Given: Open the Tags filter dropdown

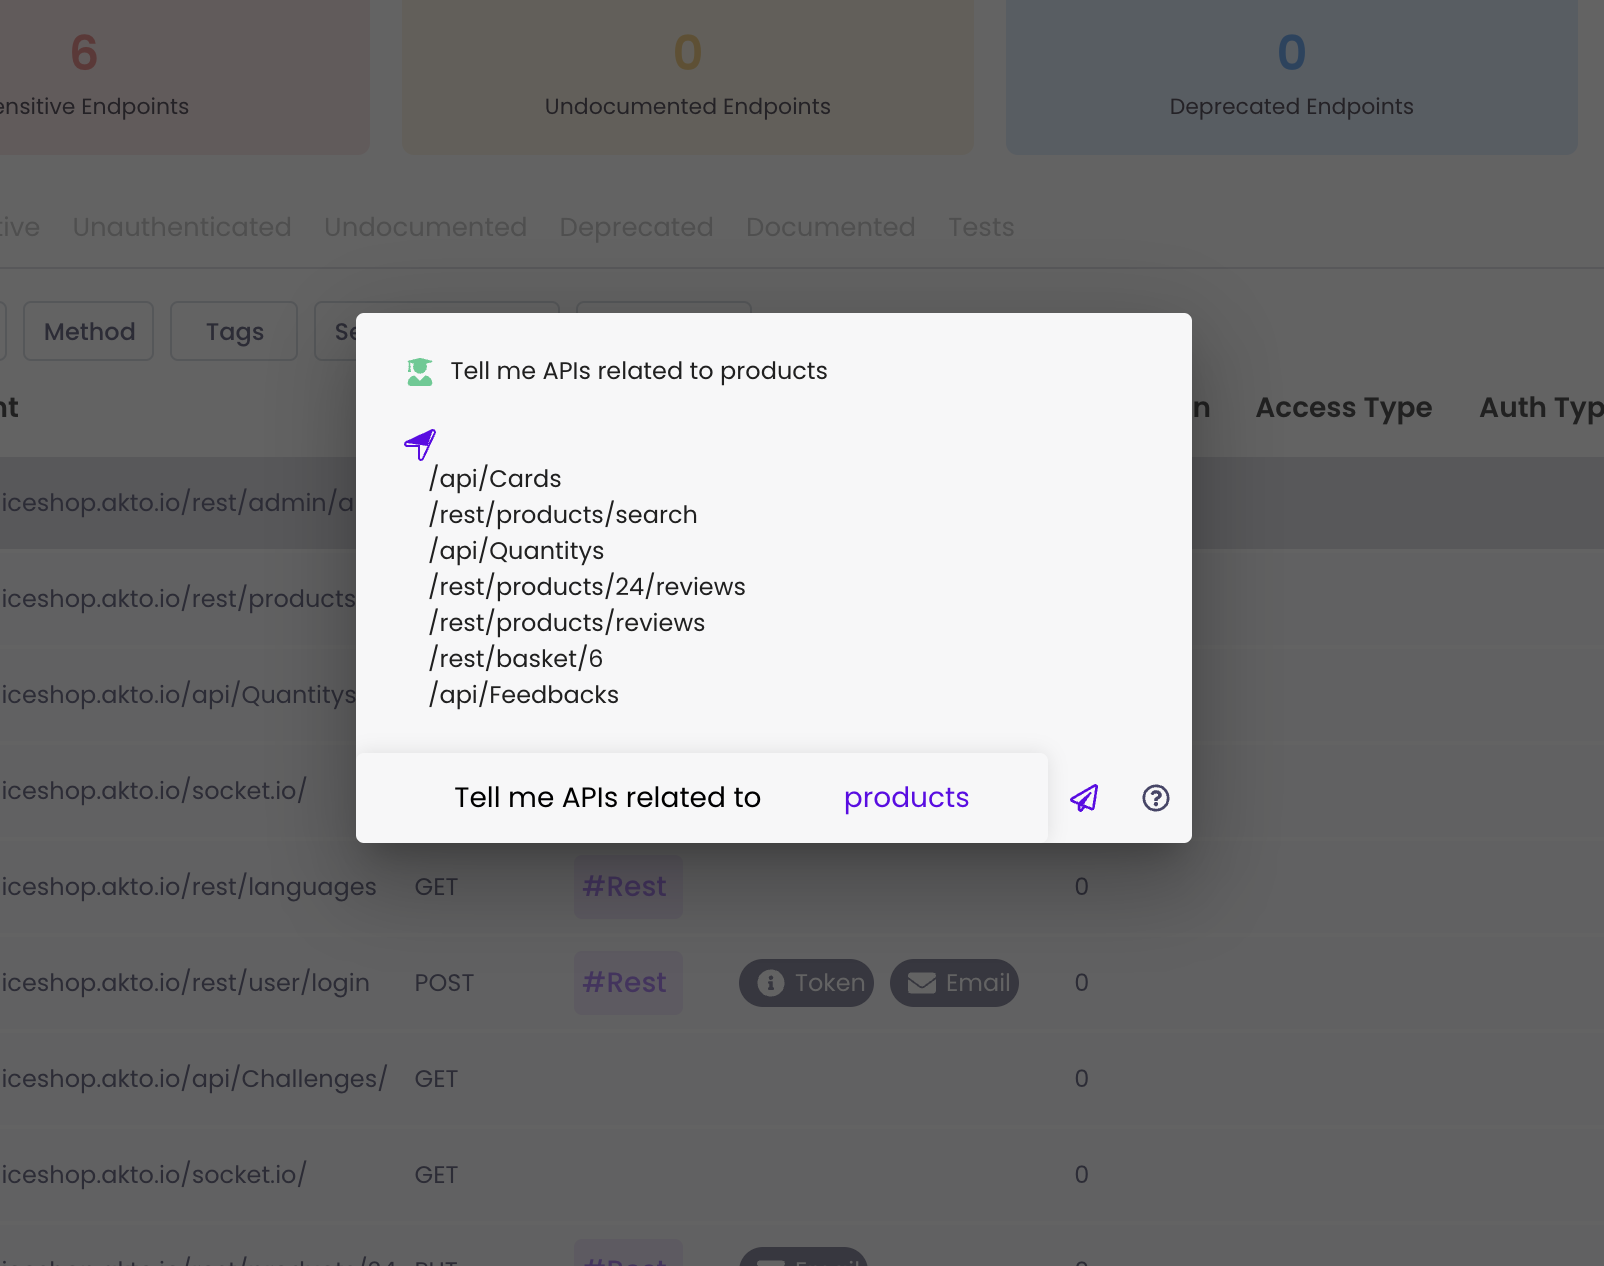Looking at the screenshot, I should coord(234,331).
